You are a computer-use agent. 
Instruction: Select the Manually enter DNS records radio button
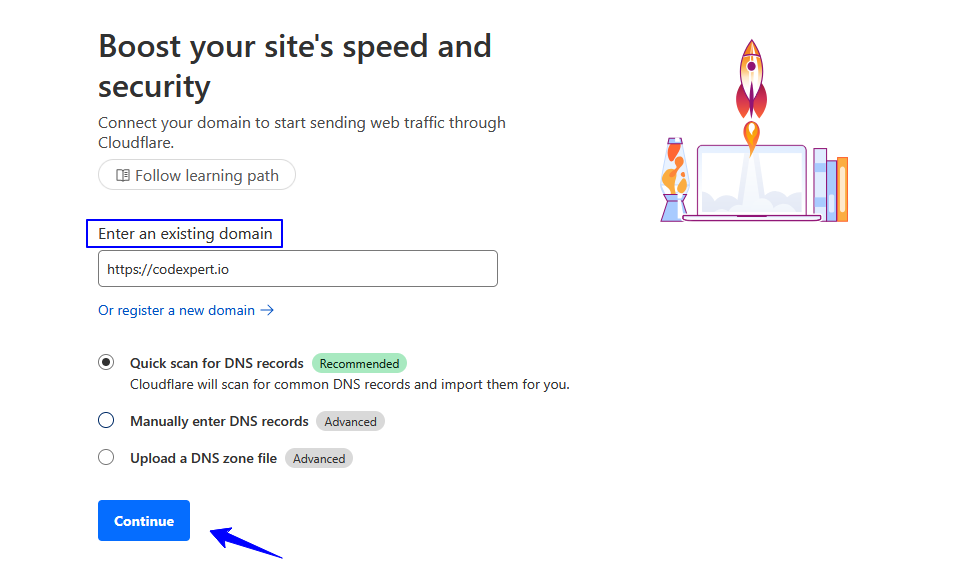pos(106,421)
